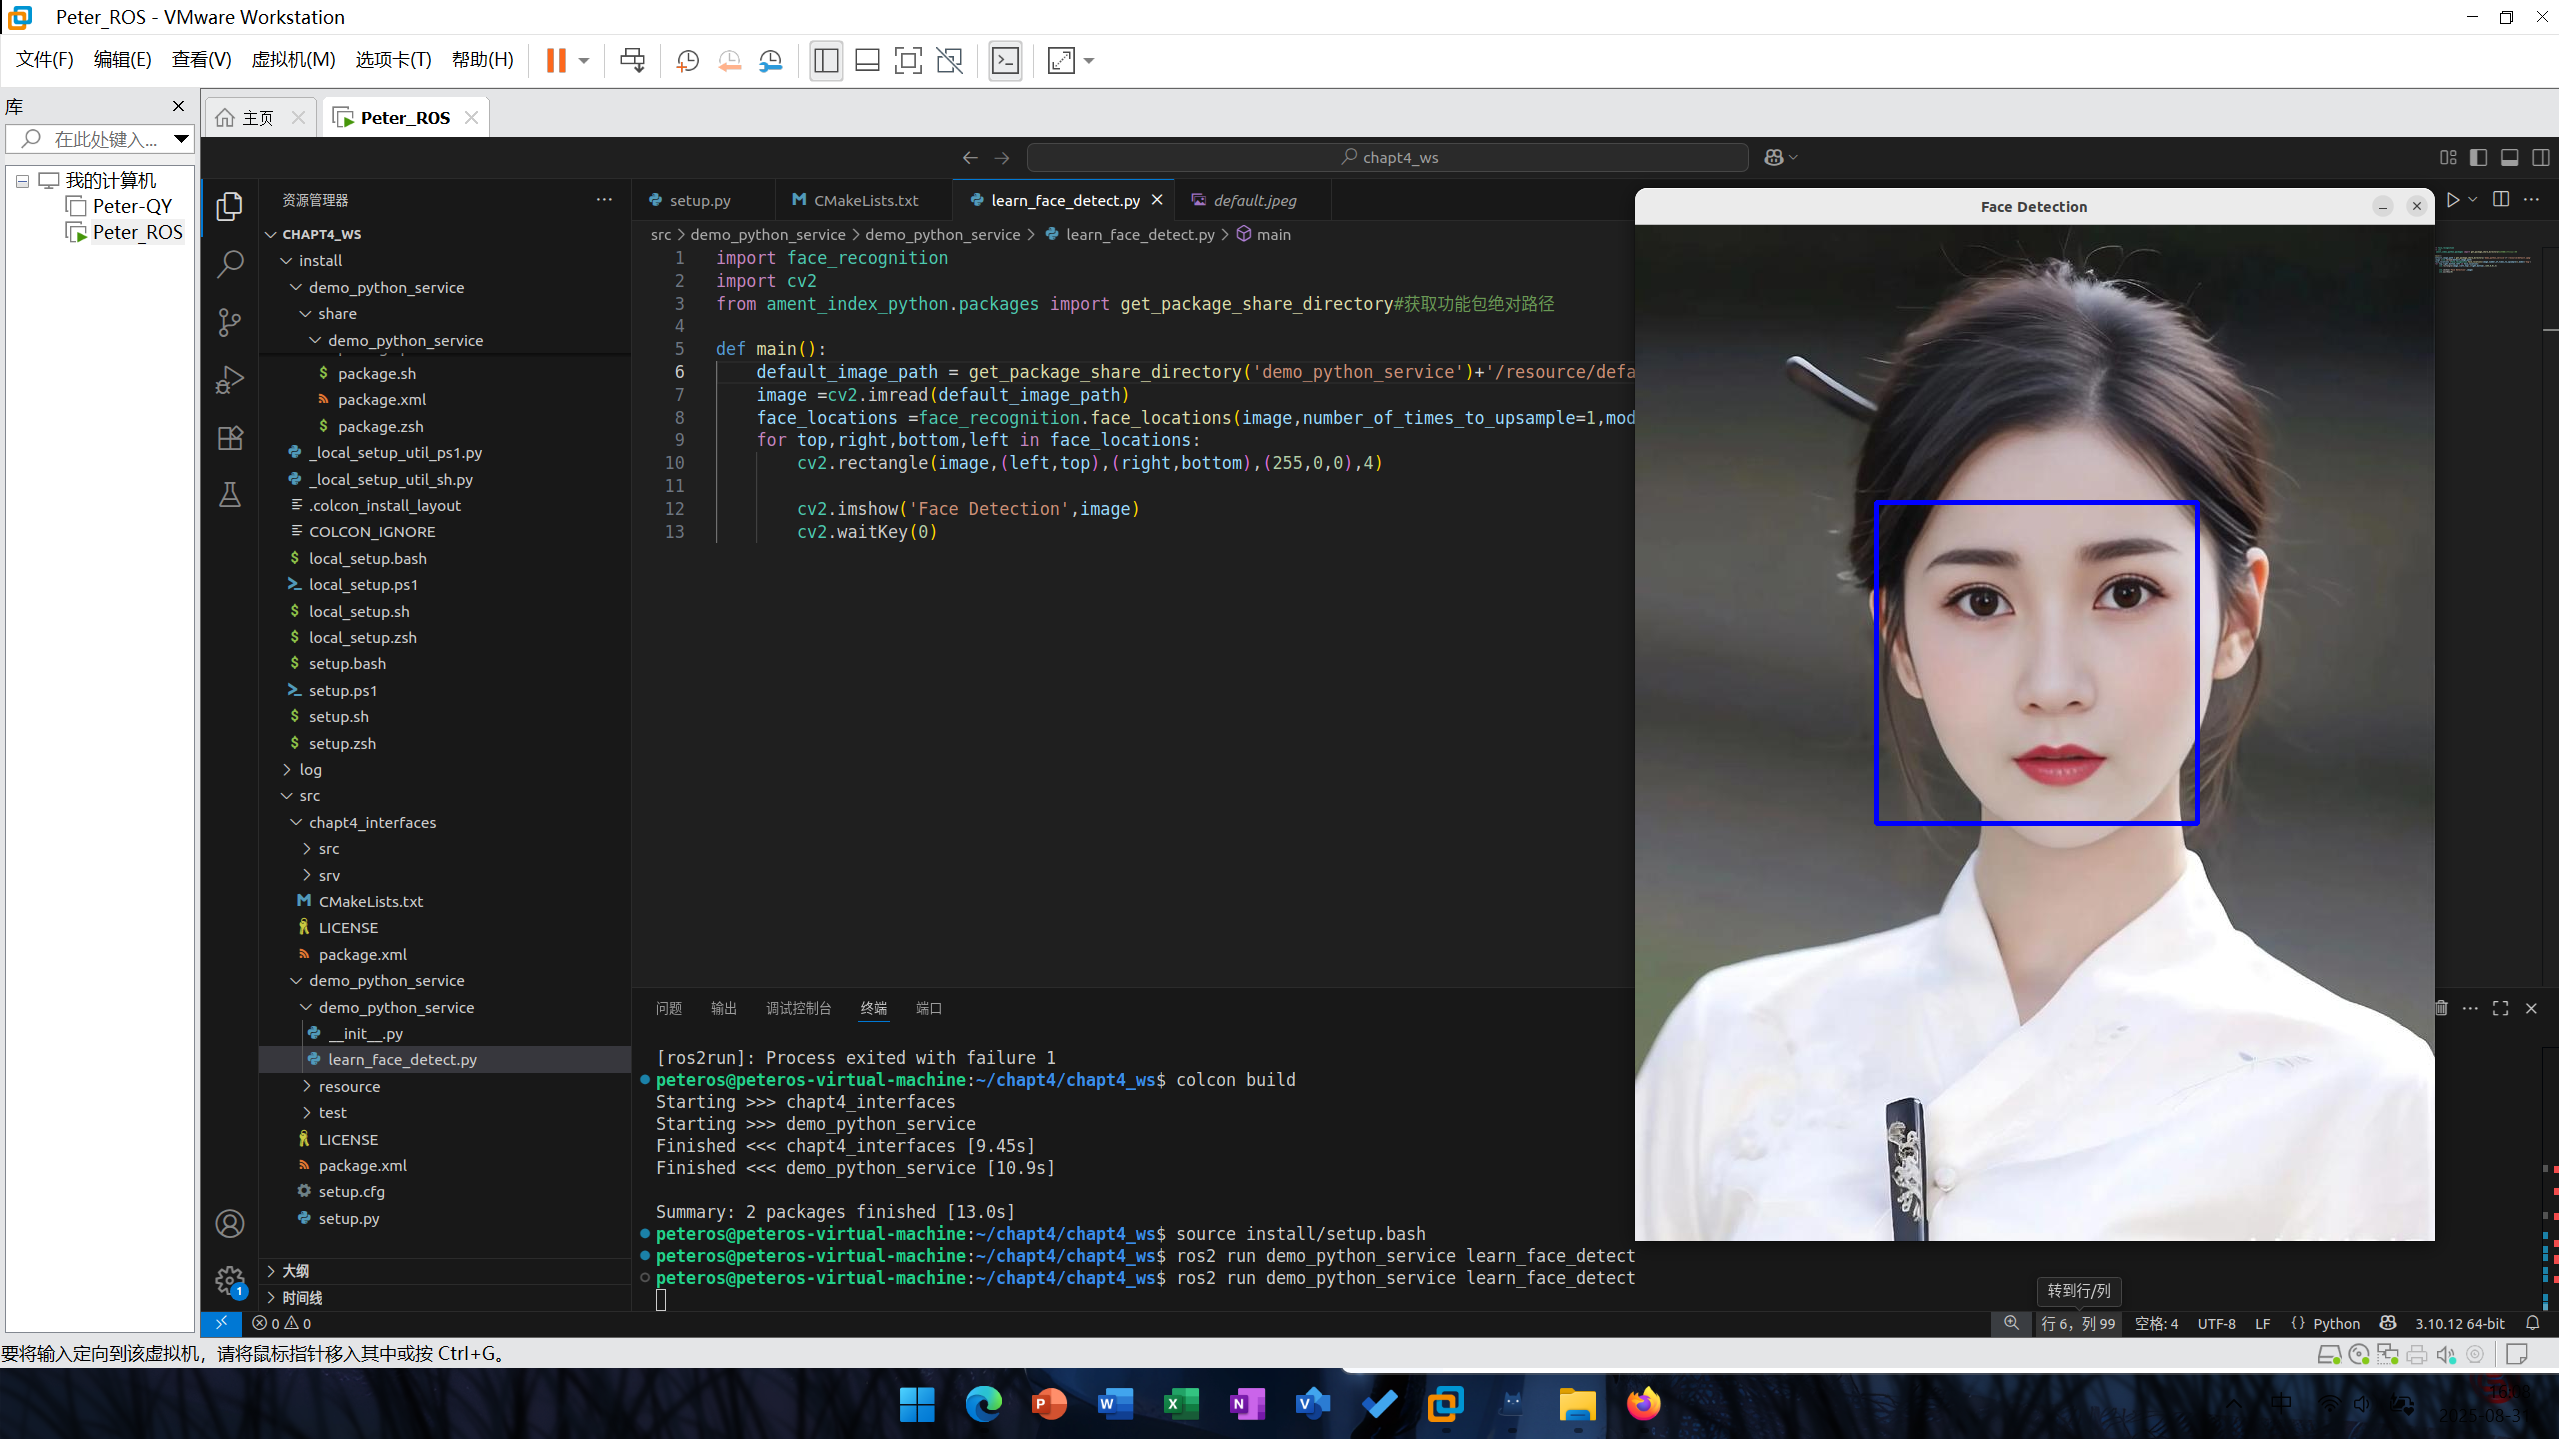The width and height of the screenshot is (2559, 1439).
Task: Click the Run Python file play icon
Action: [2452, 200]
